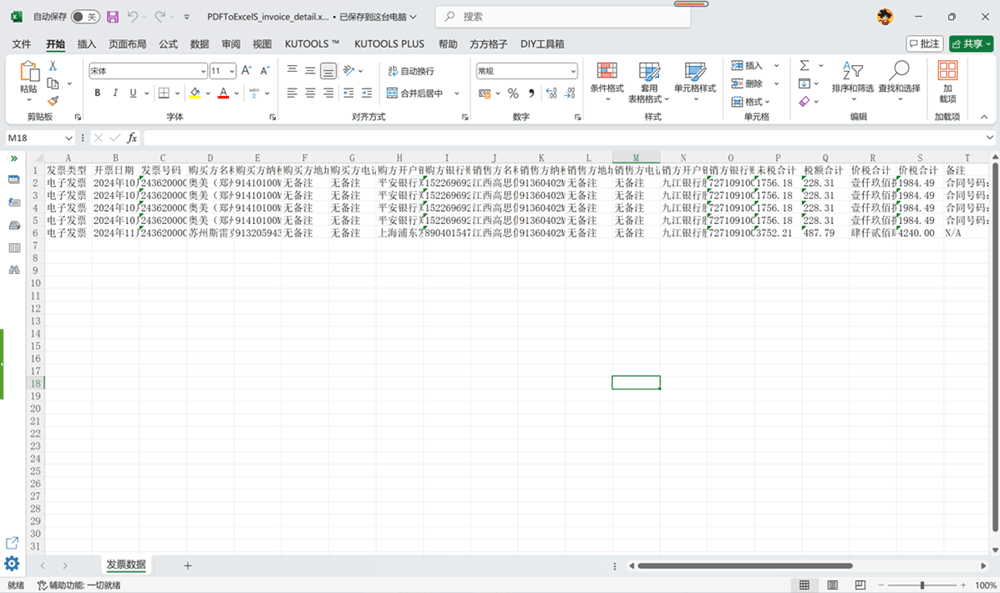Switch to Page Layout (页面布局) tab

128,44
